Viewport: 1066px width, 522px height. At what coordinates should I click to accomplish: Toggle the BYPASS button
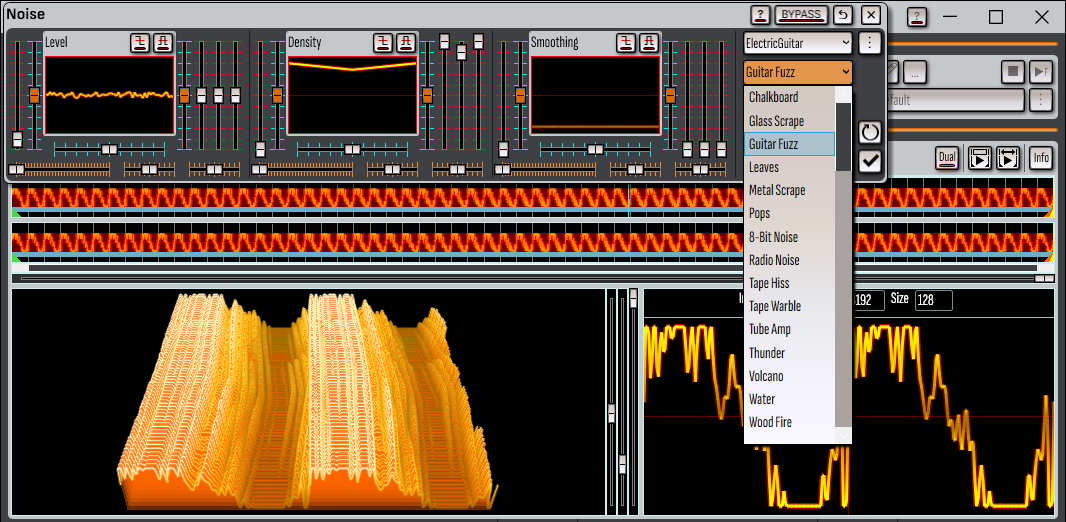pyautogui.click(x=802, y=14)
